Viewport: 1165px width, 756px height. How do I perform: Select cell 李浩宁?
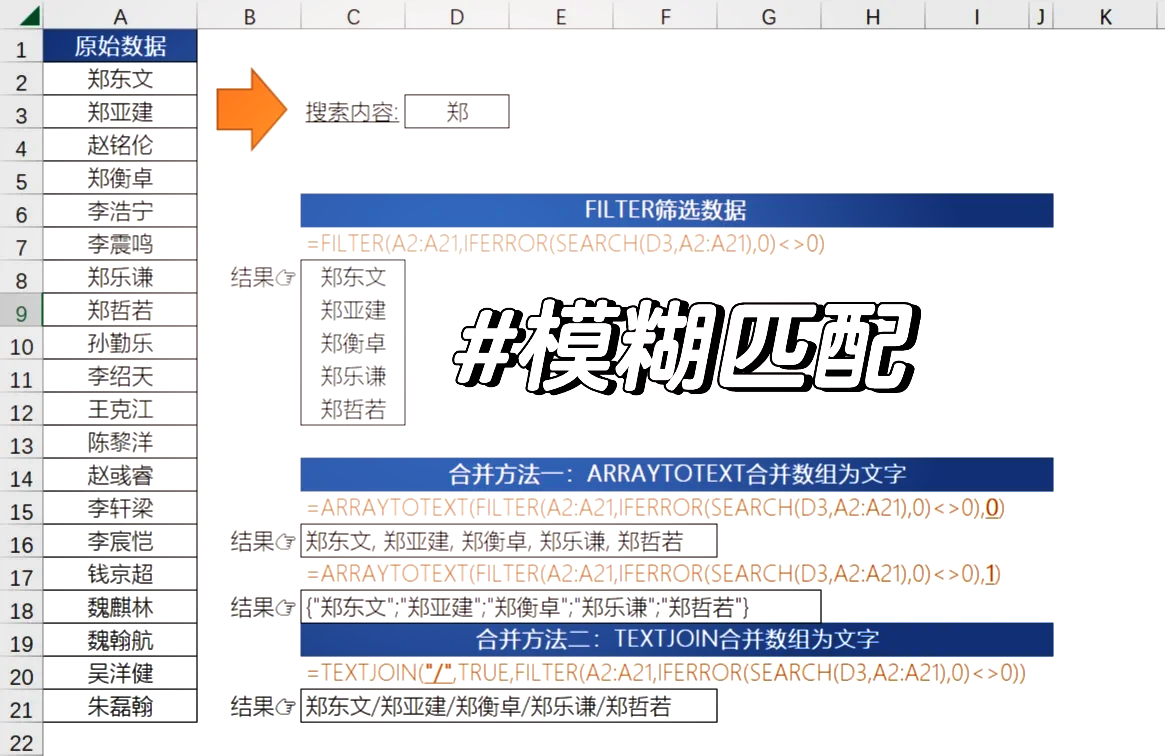[x=120, y=211]
